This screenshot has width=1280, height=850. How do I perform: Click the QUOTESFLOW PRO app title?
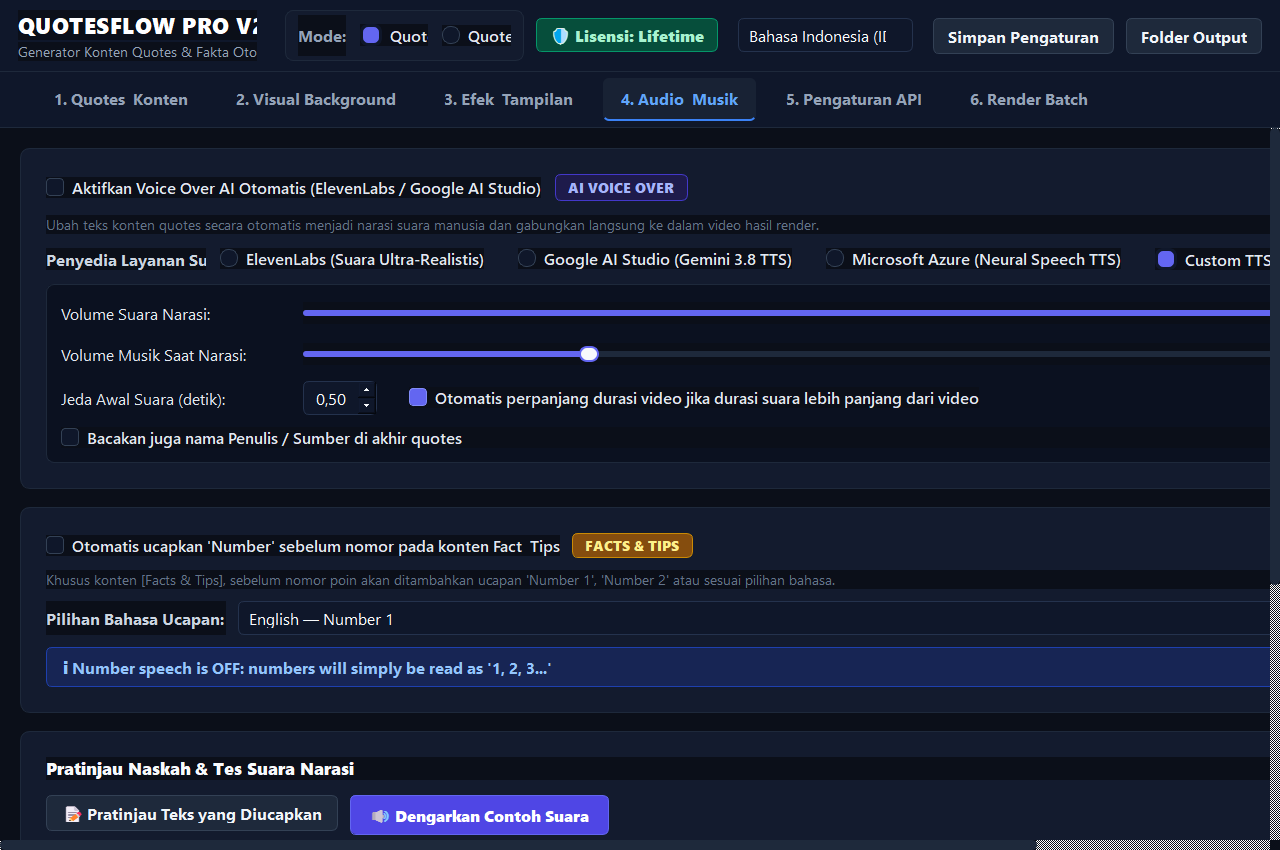click(137, 26)
